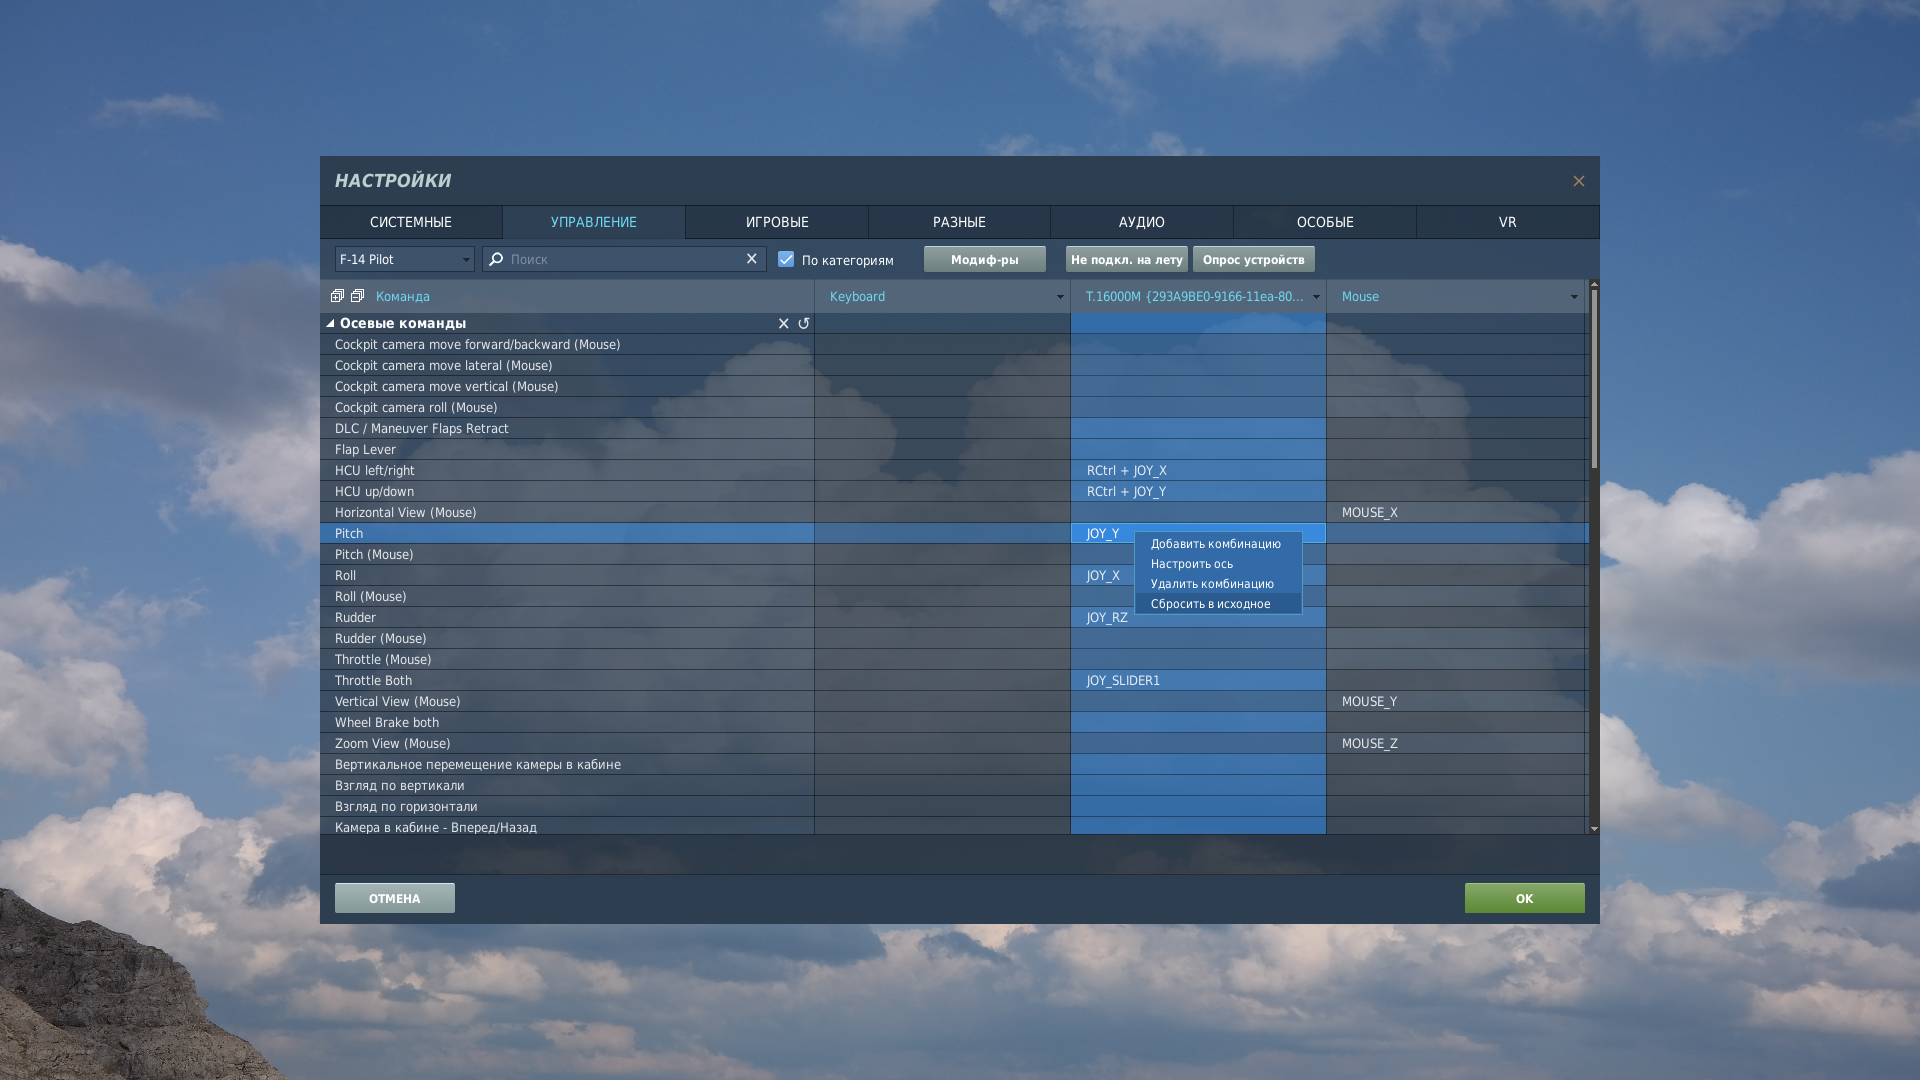
Task: Switch to the ИГРОВЫЕ tab
Action: tap(777, 222)
